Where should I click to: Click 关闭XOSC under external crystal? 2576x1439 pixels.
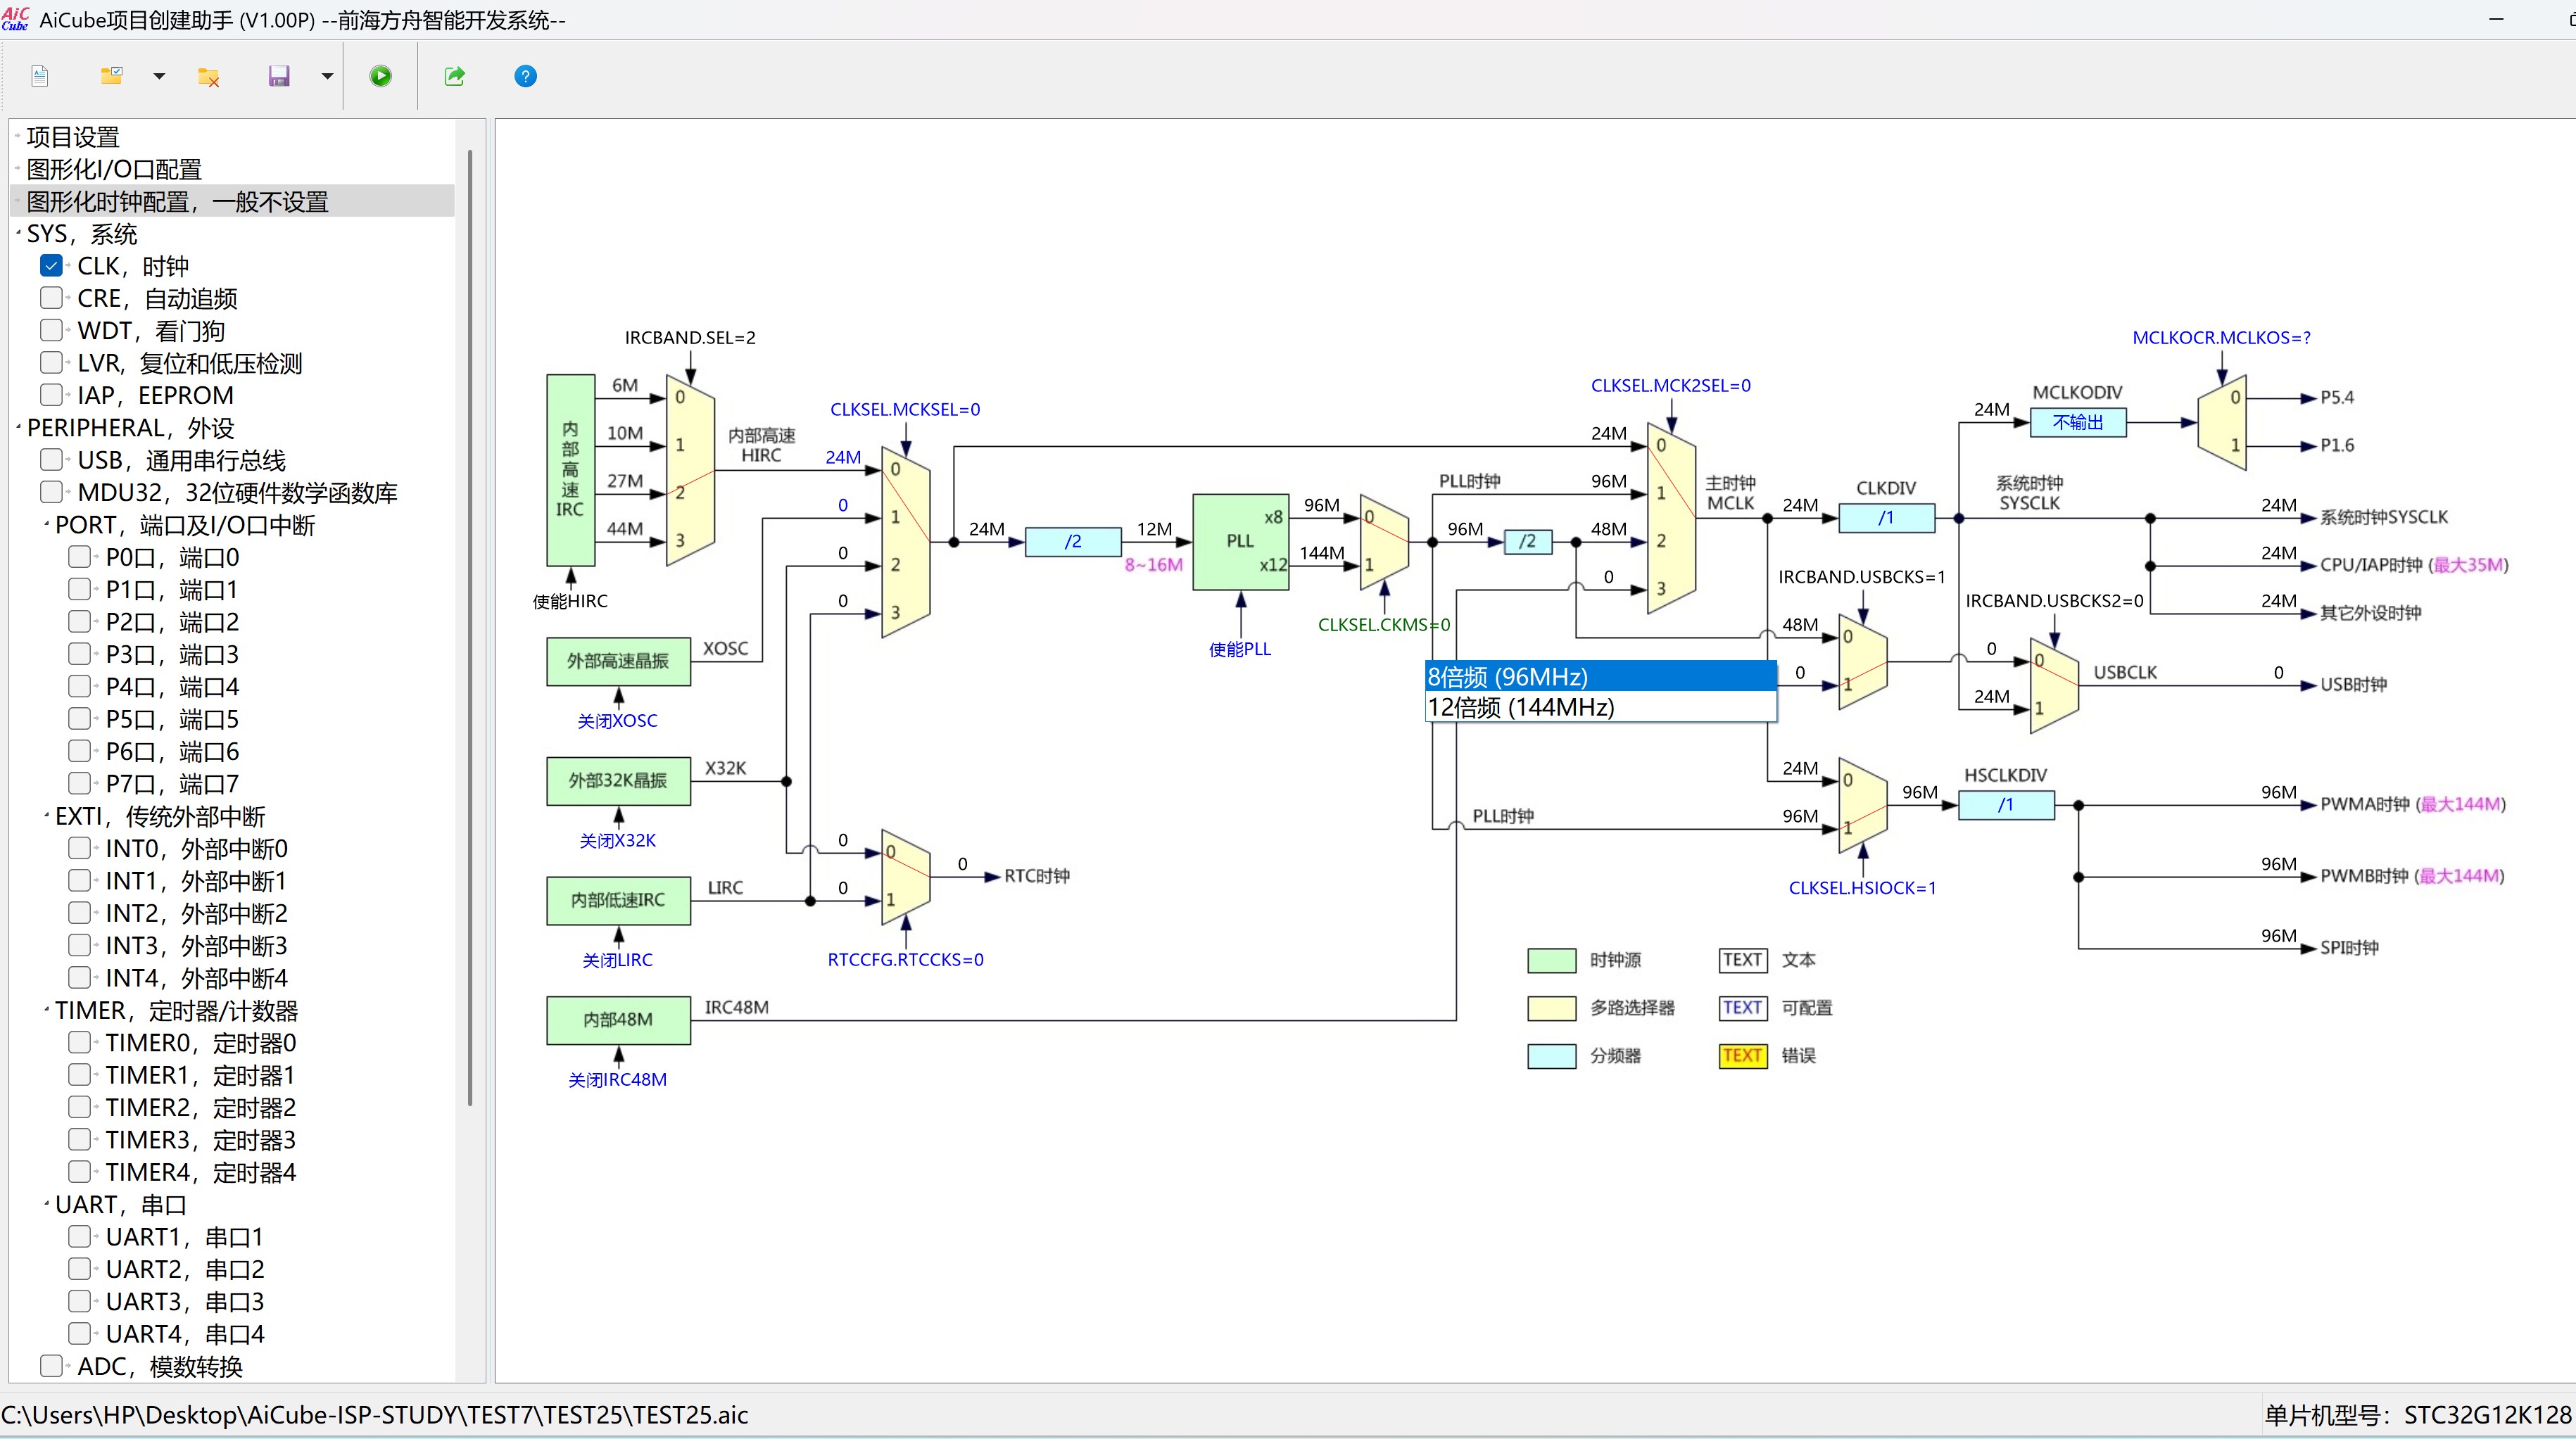[617, 720]
